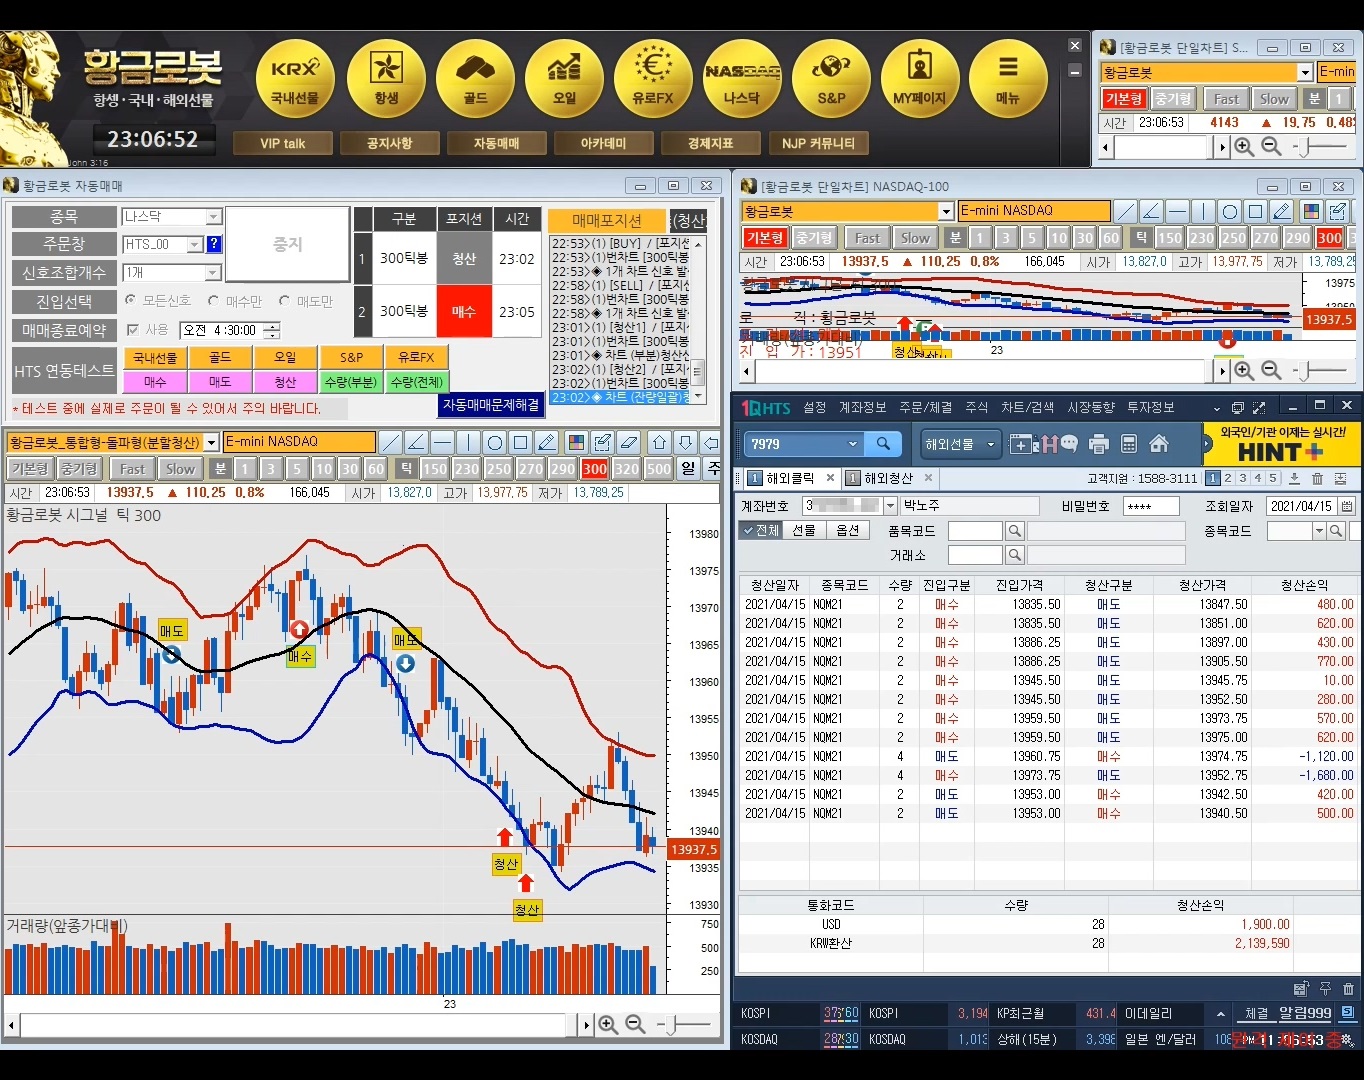The image size is (1364, 1080).
Task: Expand 계좌번호 account dropdown
Action: [890, 506]
